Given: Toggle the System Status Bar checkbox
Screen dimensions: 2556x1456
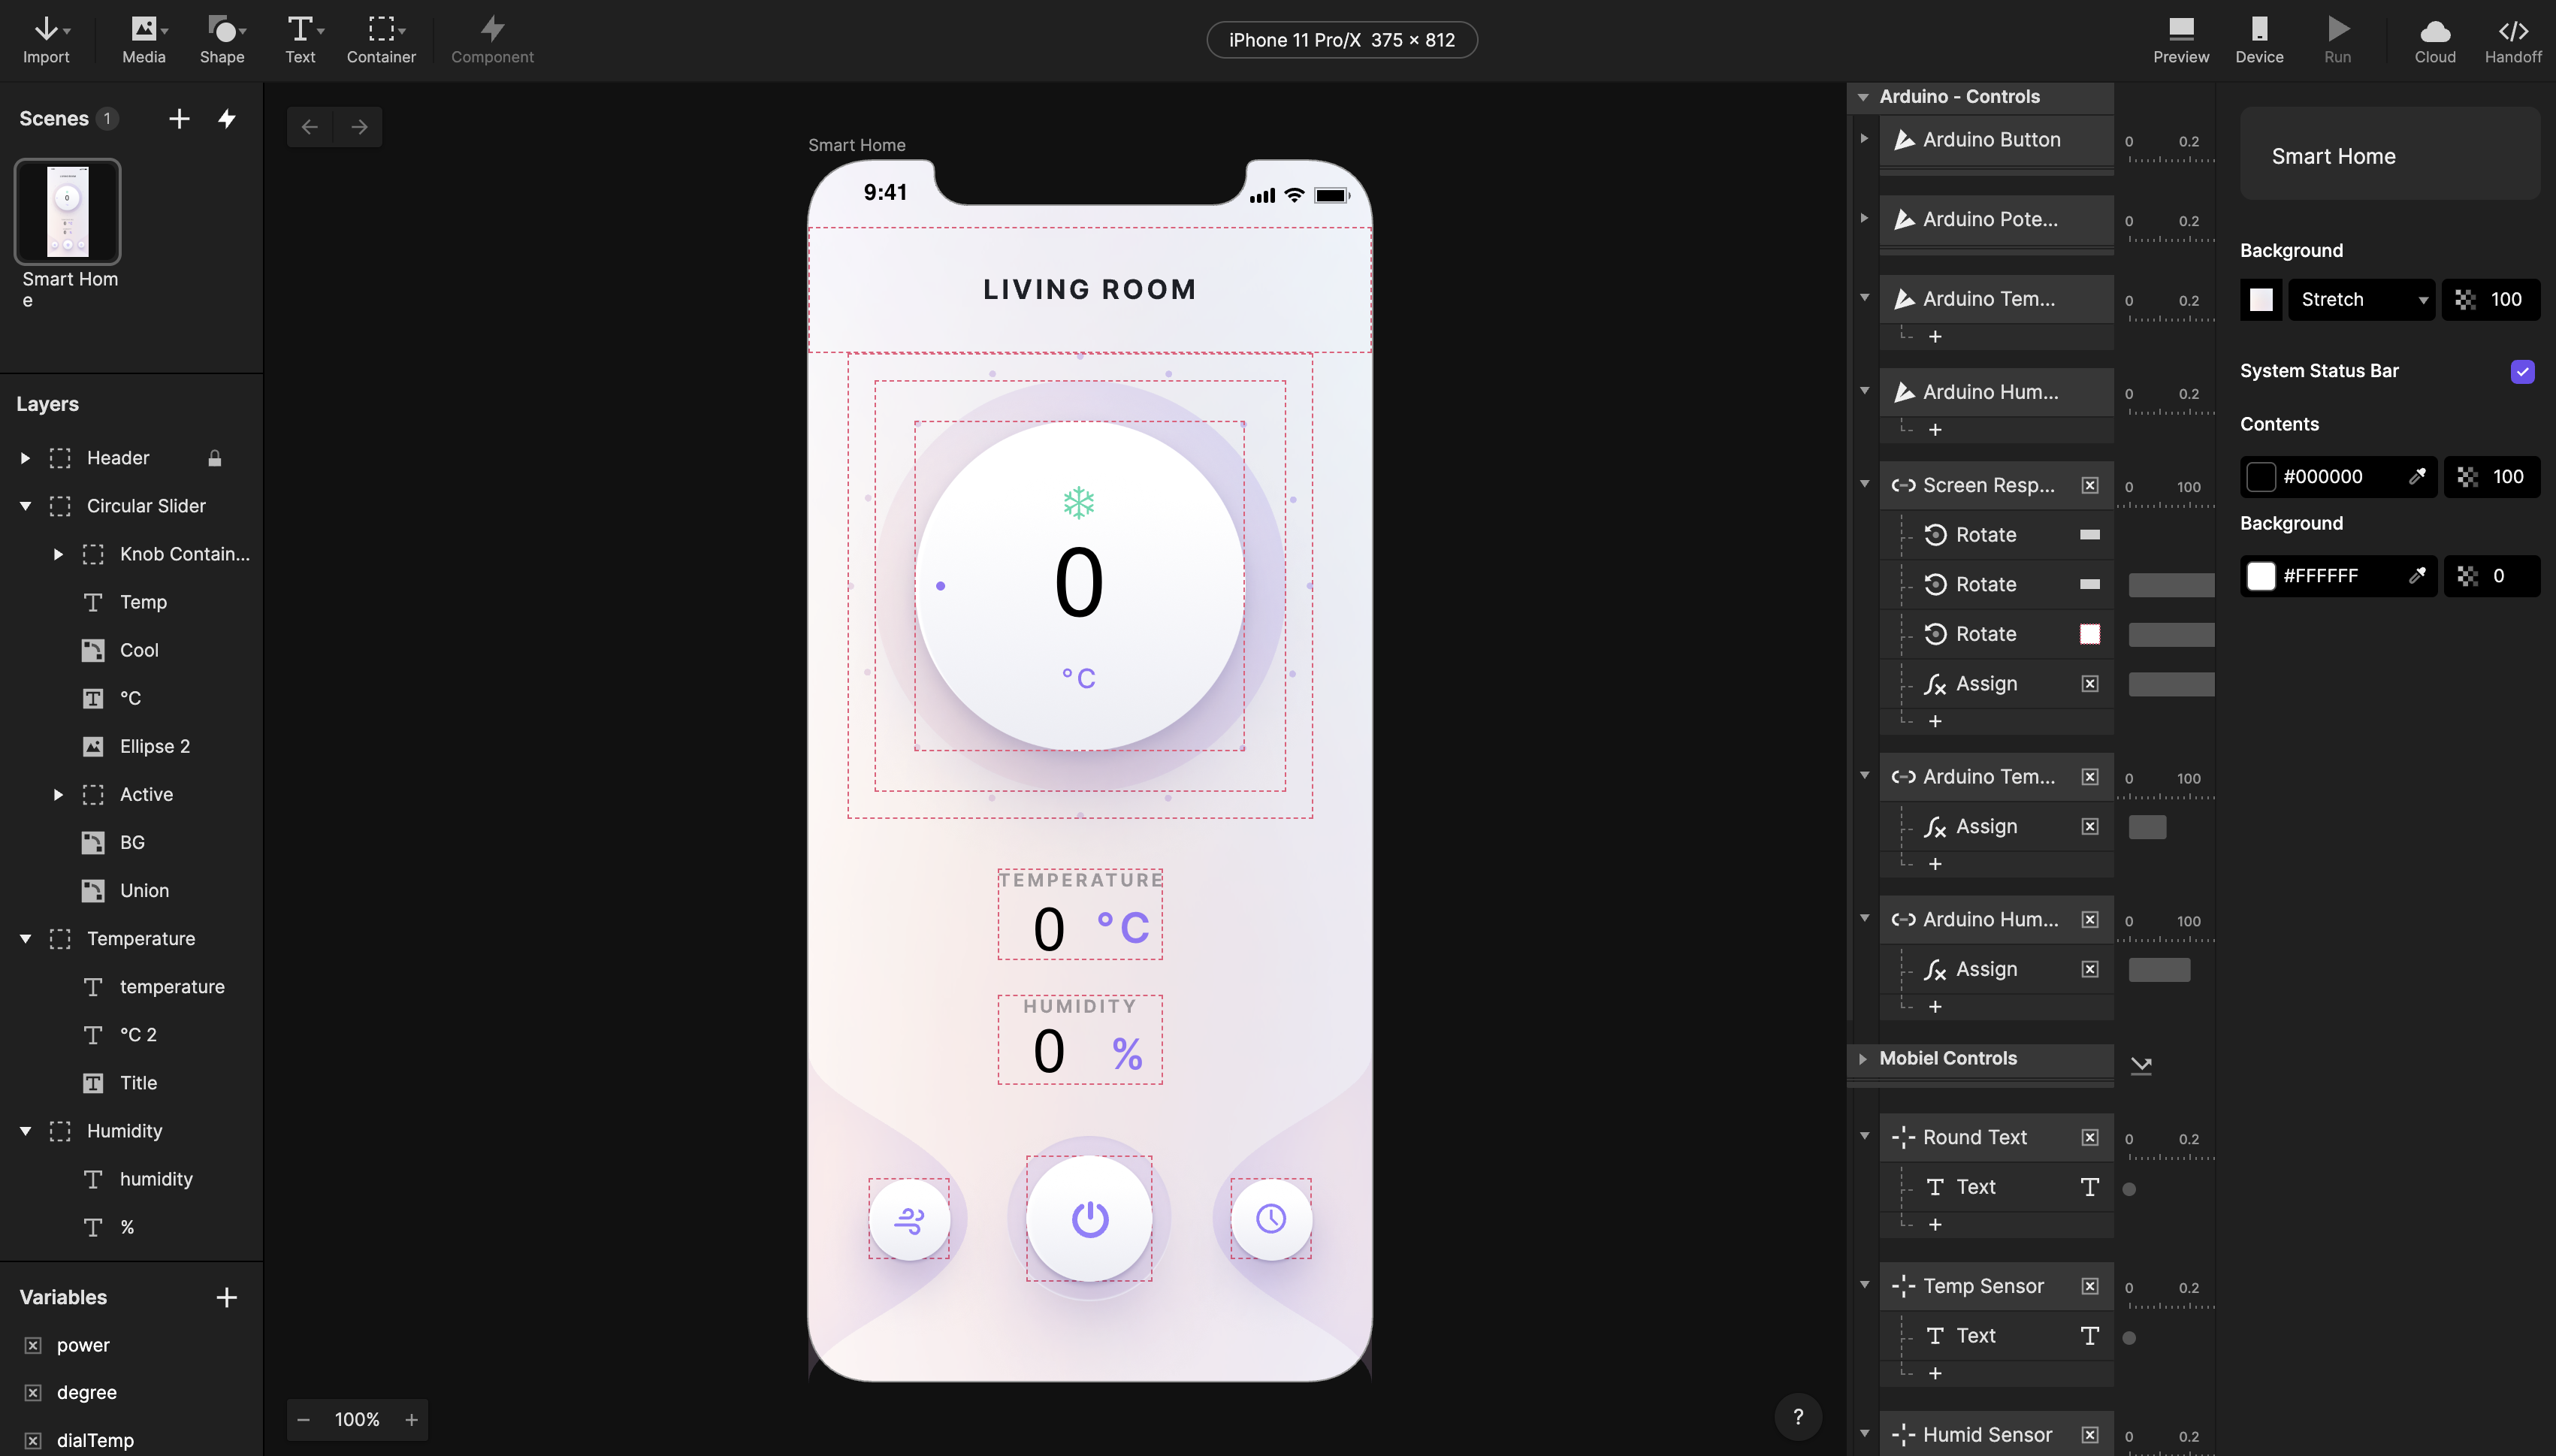Looking at the screenshot, I should pyautogui.click(x=2522, y=371).
